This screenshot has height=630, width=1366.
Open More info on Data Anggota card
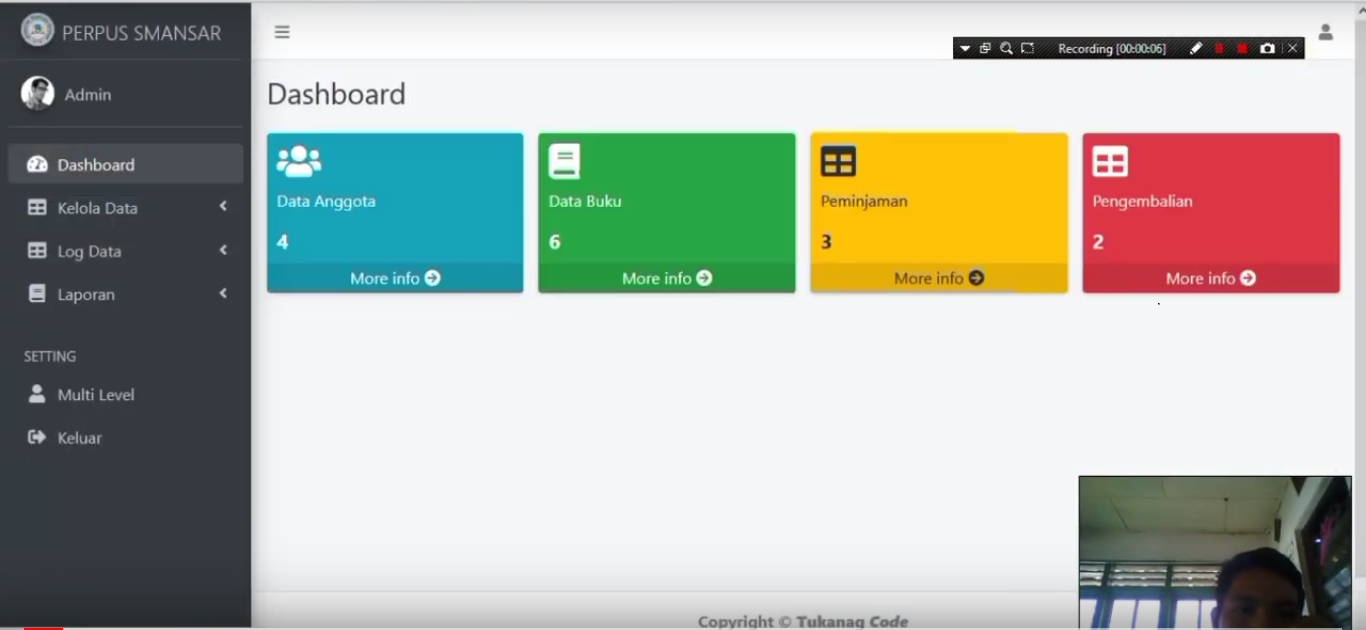pyautogui.click(x=395, y=278)
